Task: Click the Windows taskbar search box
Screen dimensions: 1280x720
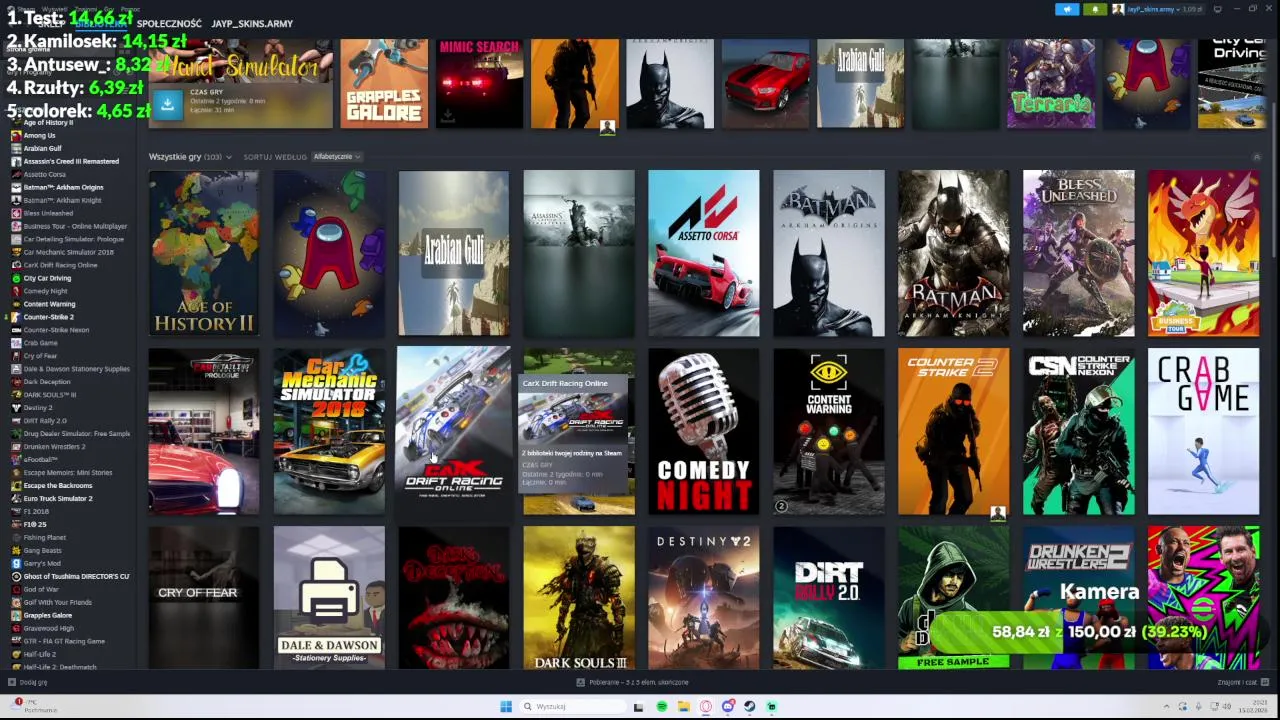Action: [x=571, y=706]
